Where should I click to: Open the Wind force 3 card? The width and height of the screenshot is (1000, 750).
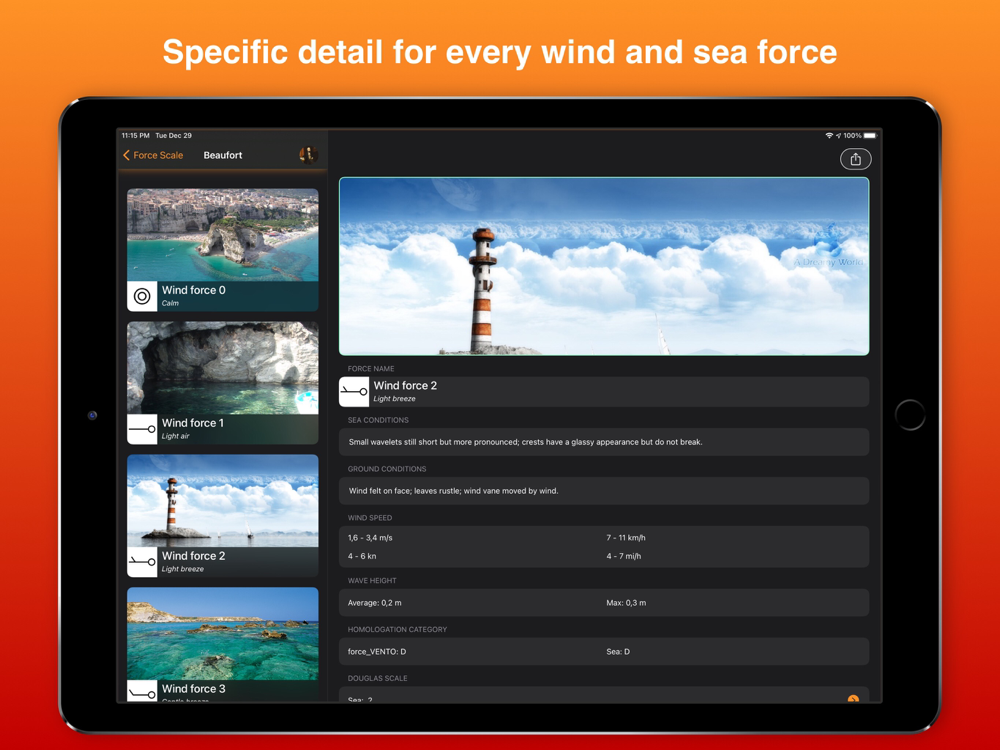pos(223,644)
